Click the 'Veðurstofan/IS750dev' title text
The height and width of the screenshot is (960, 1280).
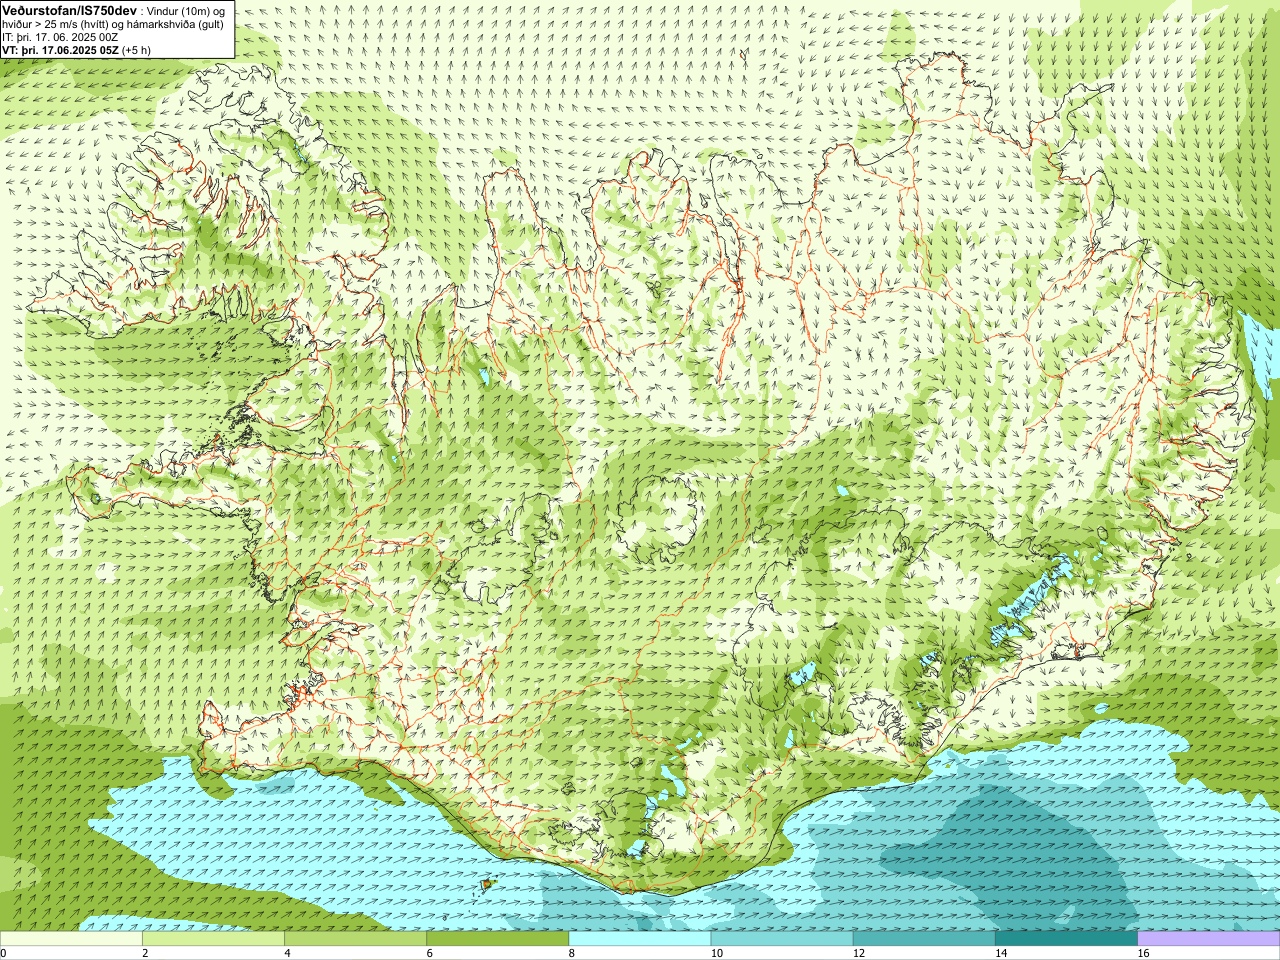[69, 10]
